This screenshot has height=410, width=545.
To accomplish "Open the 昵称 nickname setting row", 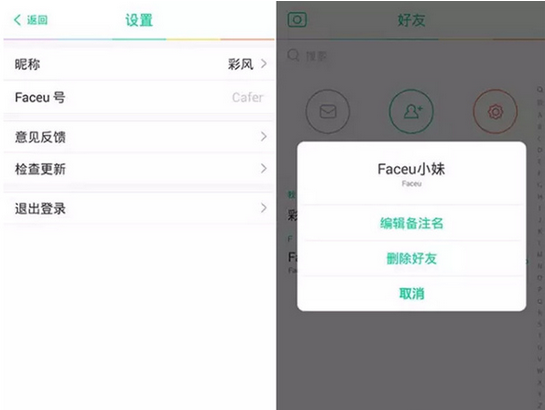I will pyautogui.click(x=139, y=64).
